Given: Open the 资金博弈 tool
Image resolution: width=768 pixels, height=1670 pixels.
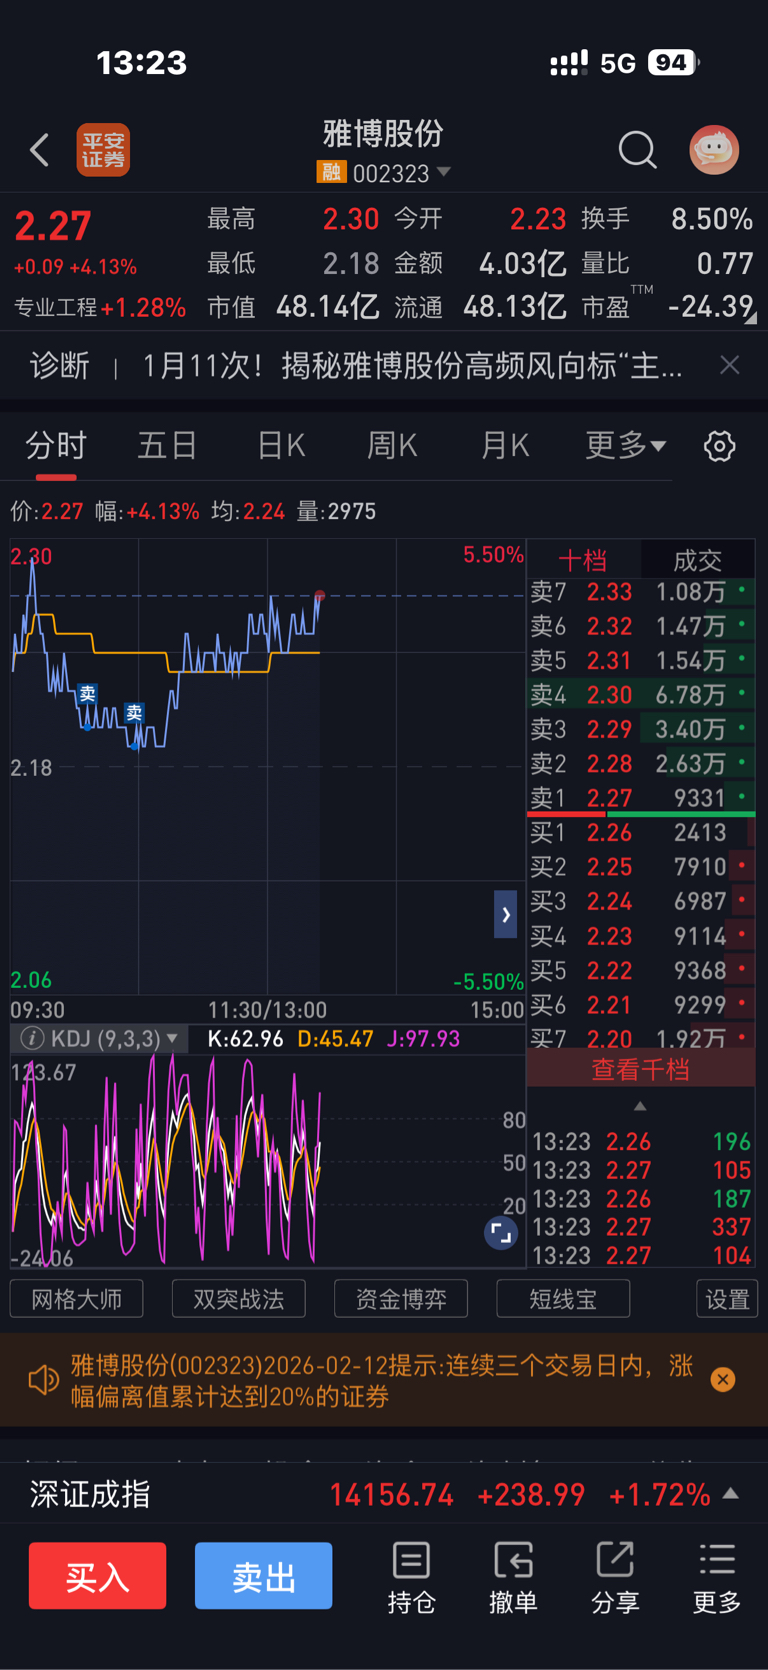Looking at the screenshot, I should click(401, 1299).
